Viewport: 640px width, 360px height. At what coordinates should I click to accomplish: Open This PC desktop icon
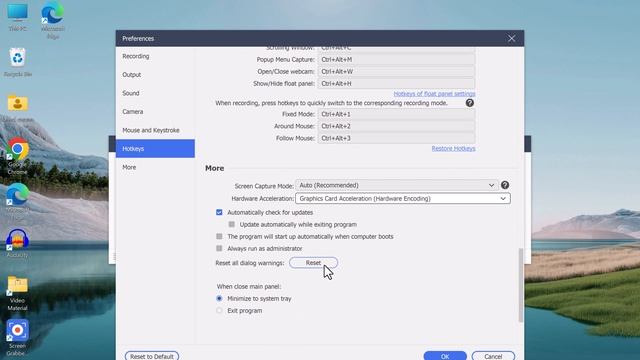[x=18, y=16]
